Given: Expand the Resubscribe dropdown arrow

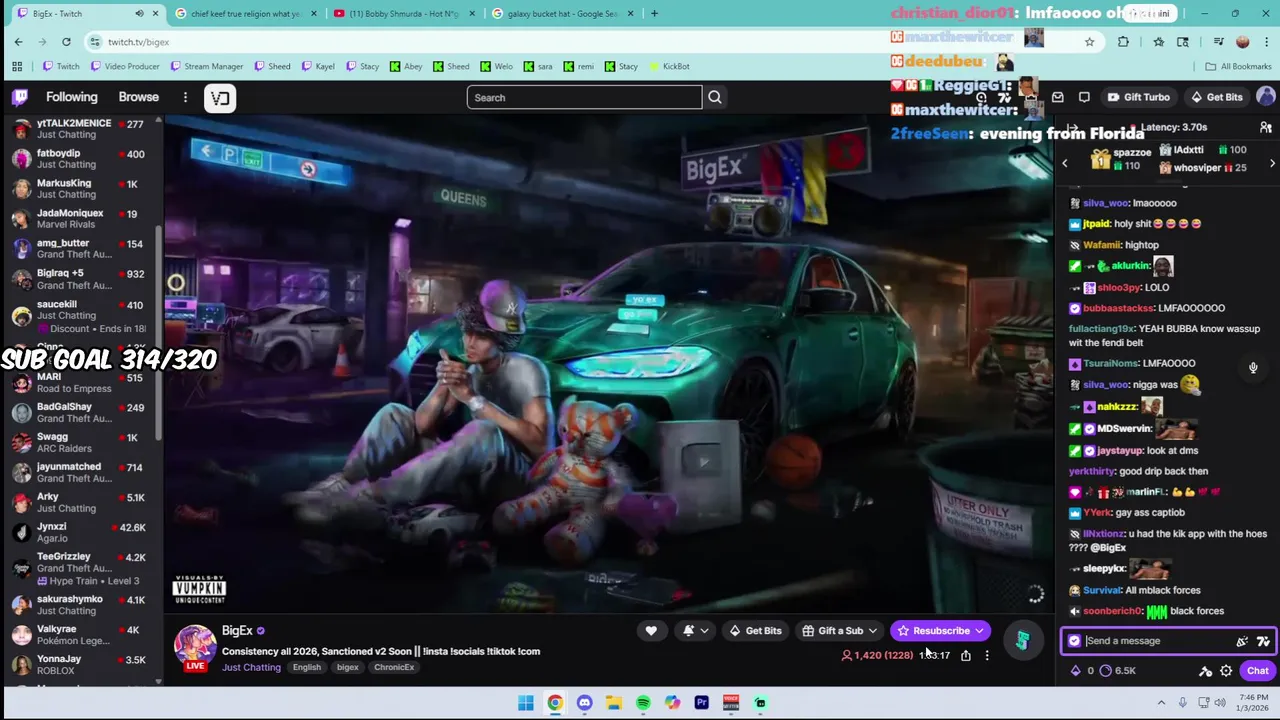Looking at the screenshot, I should (979, 631).
